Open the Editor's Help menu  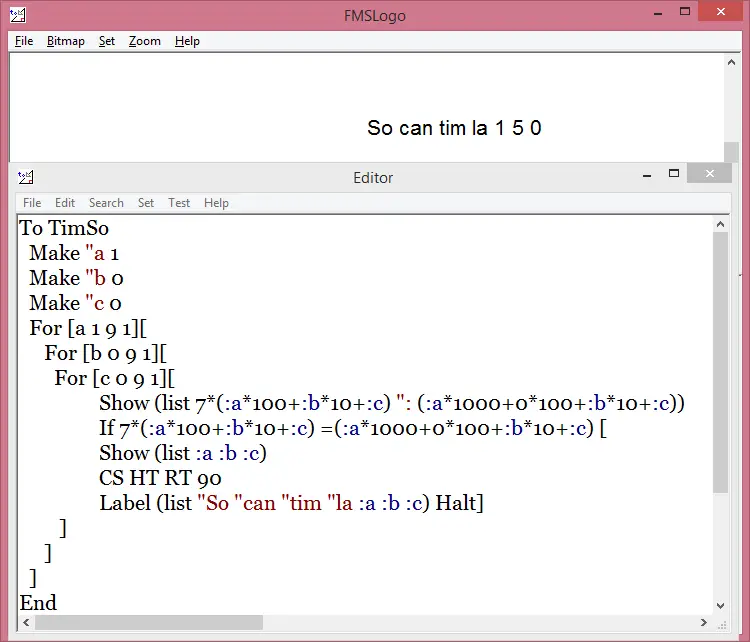[216, 203]
